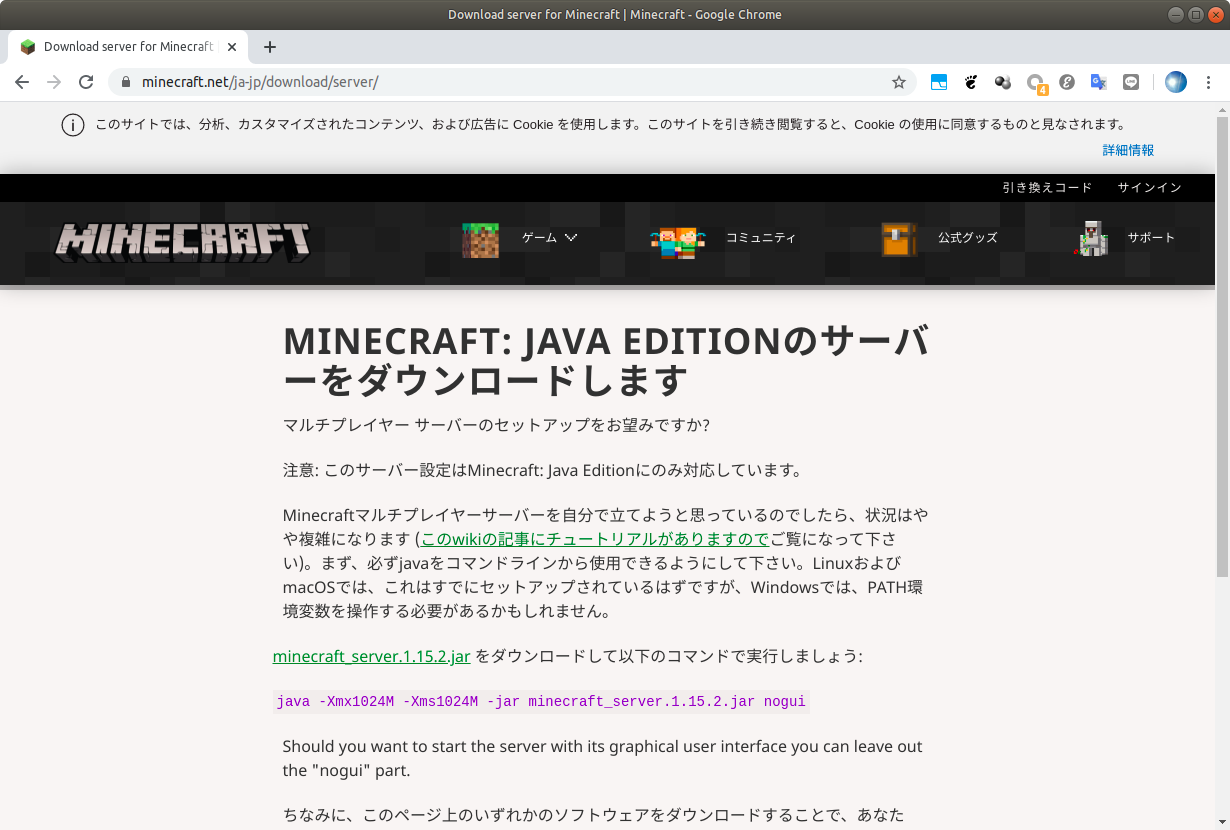Expand the ゲーム dropdown chevron
1230x830 pixels.
[x=571, y=238]
